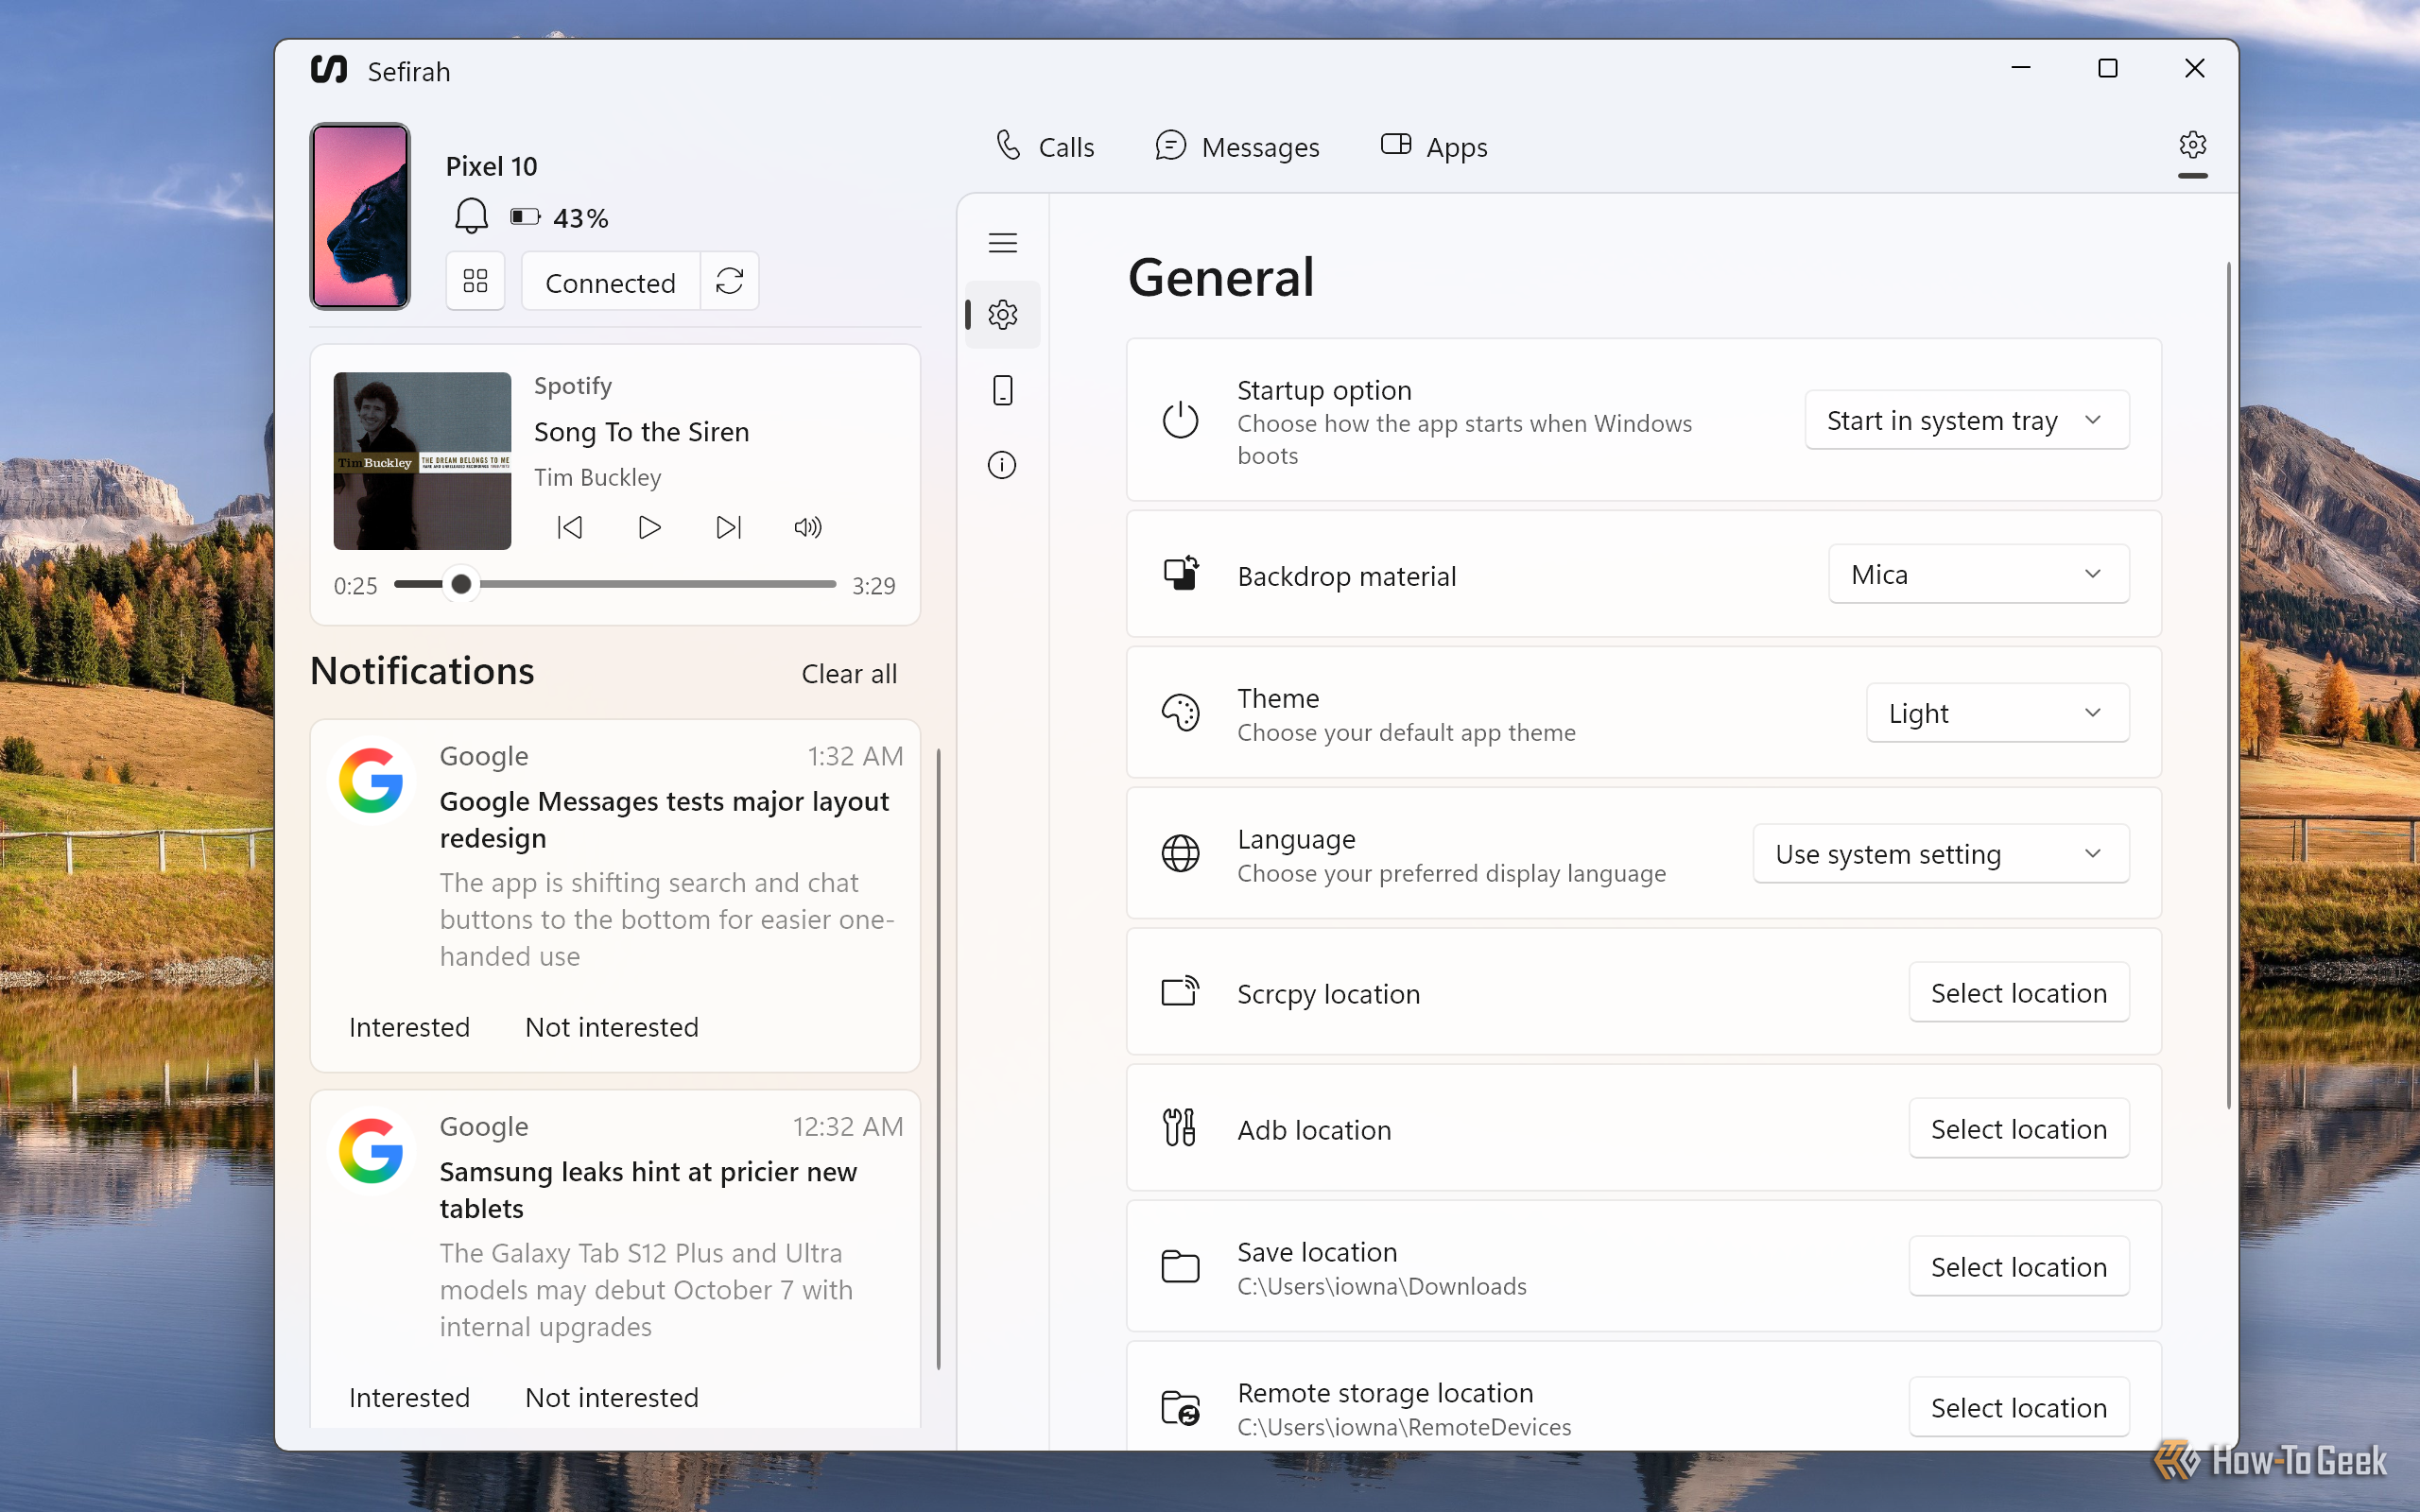Click the Adb location tools icon
Viewport: 2420px width, 1512px height.
pyautogui.click(x=1179, y=1127)
